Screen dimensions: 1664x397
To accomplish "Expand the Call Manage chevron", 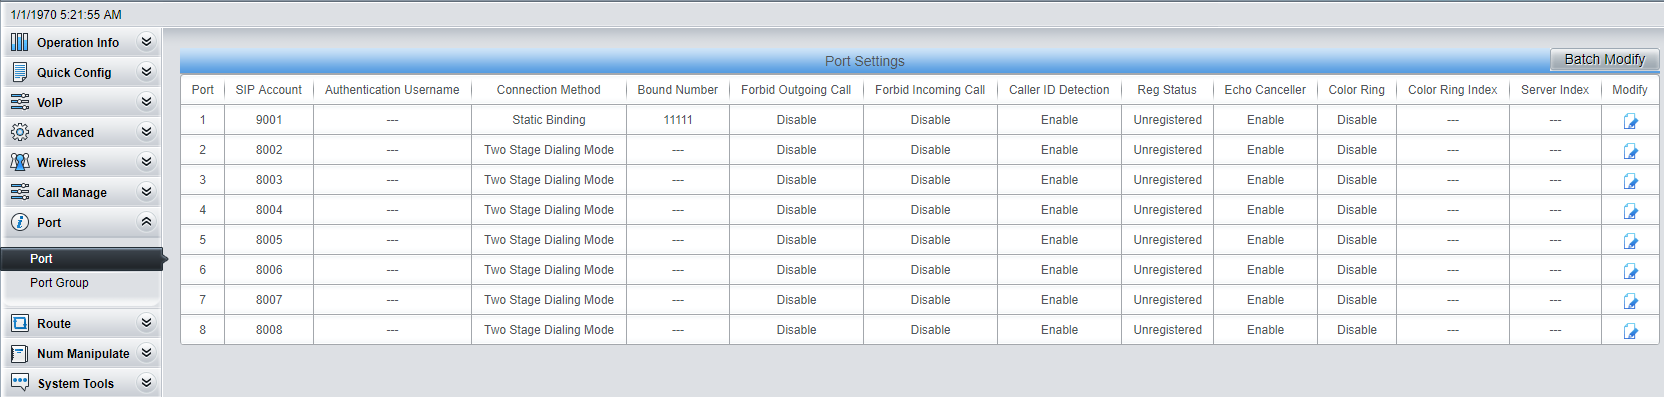I will [146, 192].
